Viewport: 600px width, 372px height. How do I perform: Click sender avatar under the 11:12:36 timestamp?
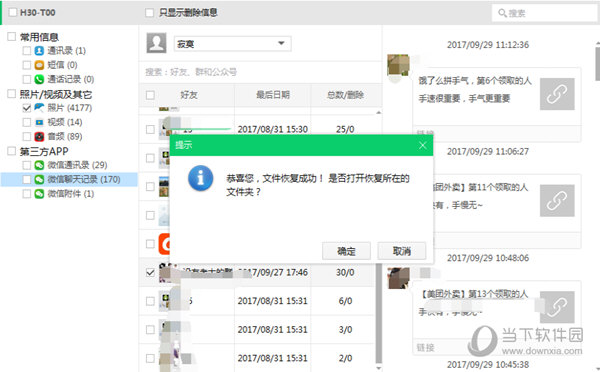398,65
